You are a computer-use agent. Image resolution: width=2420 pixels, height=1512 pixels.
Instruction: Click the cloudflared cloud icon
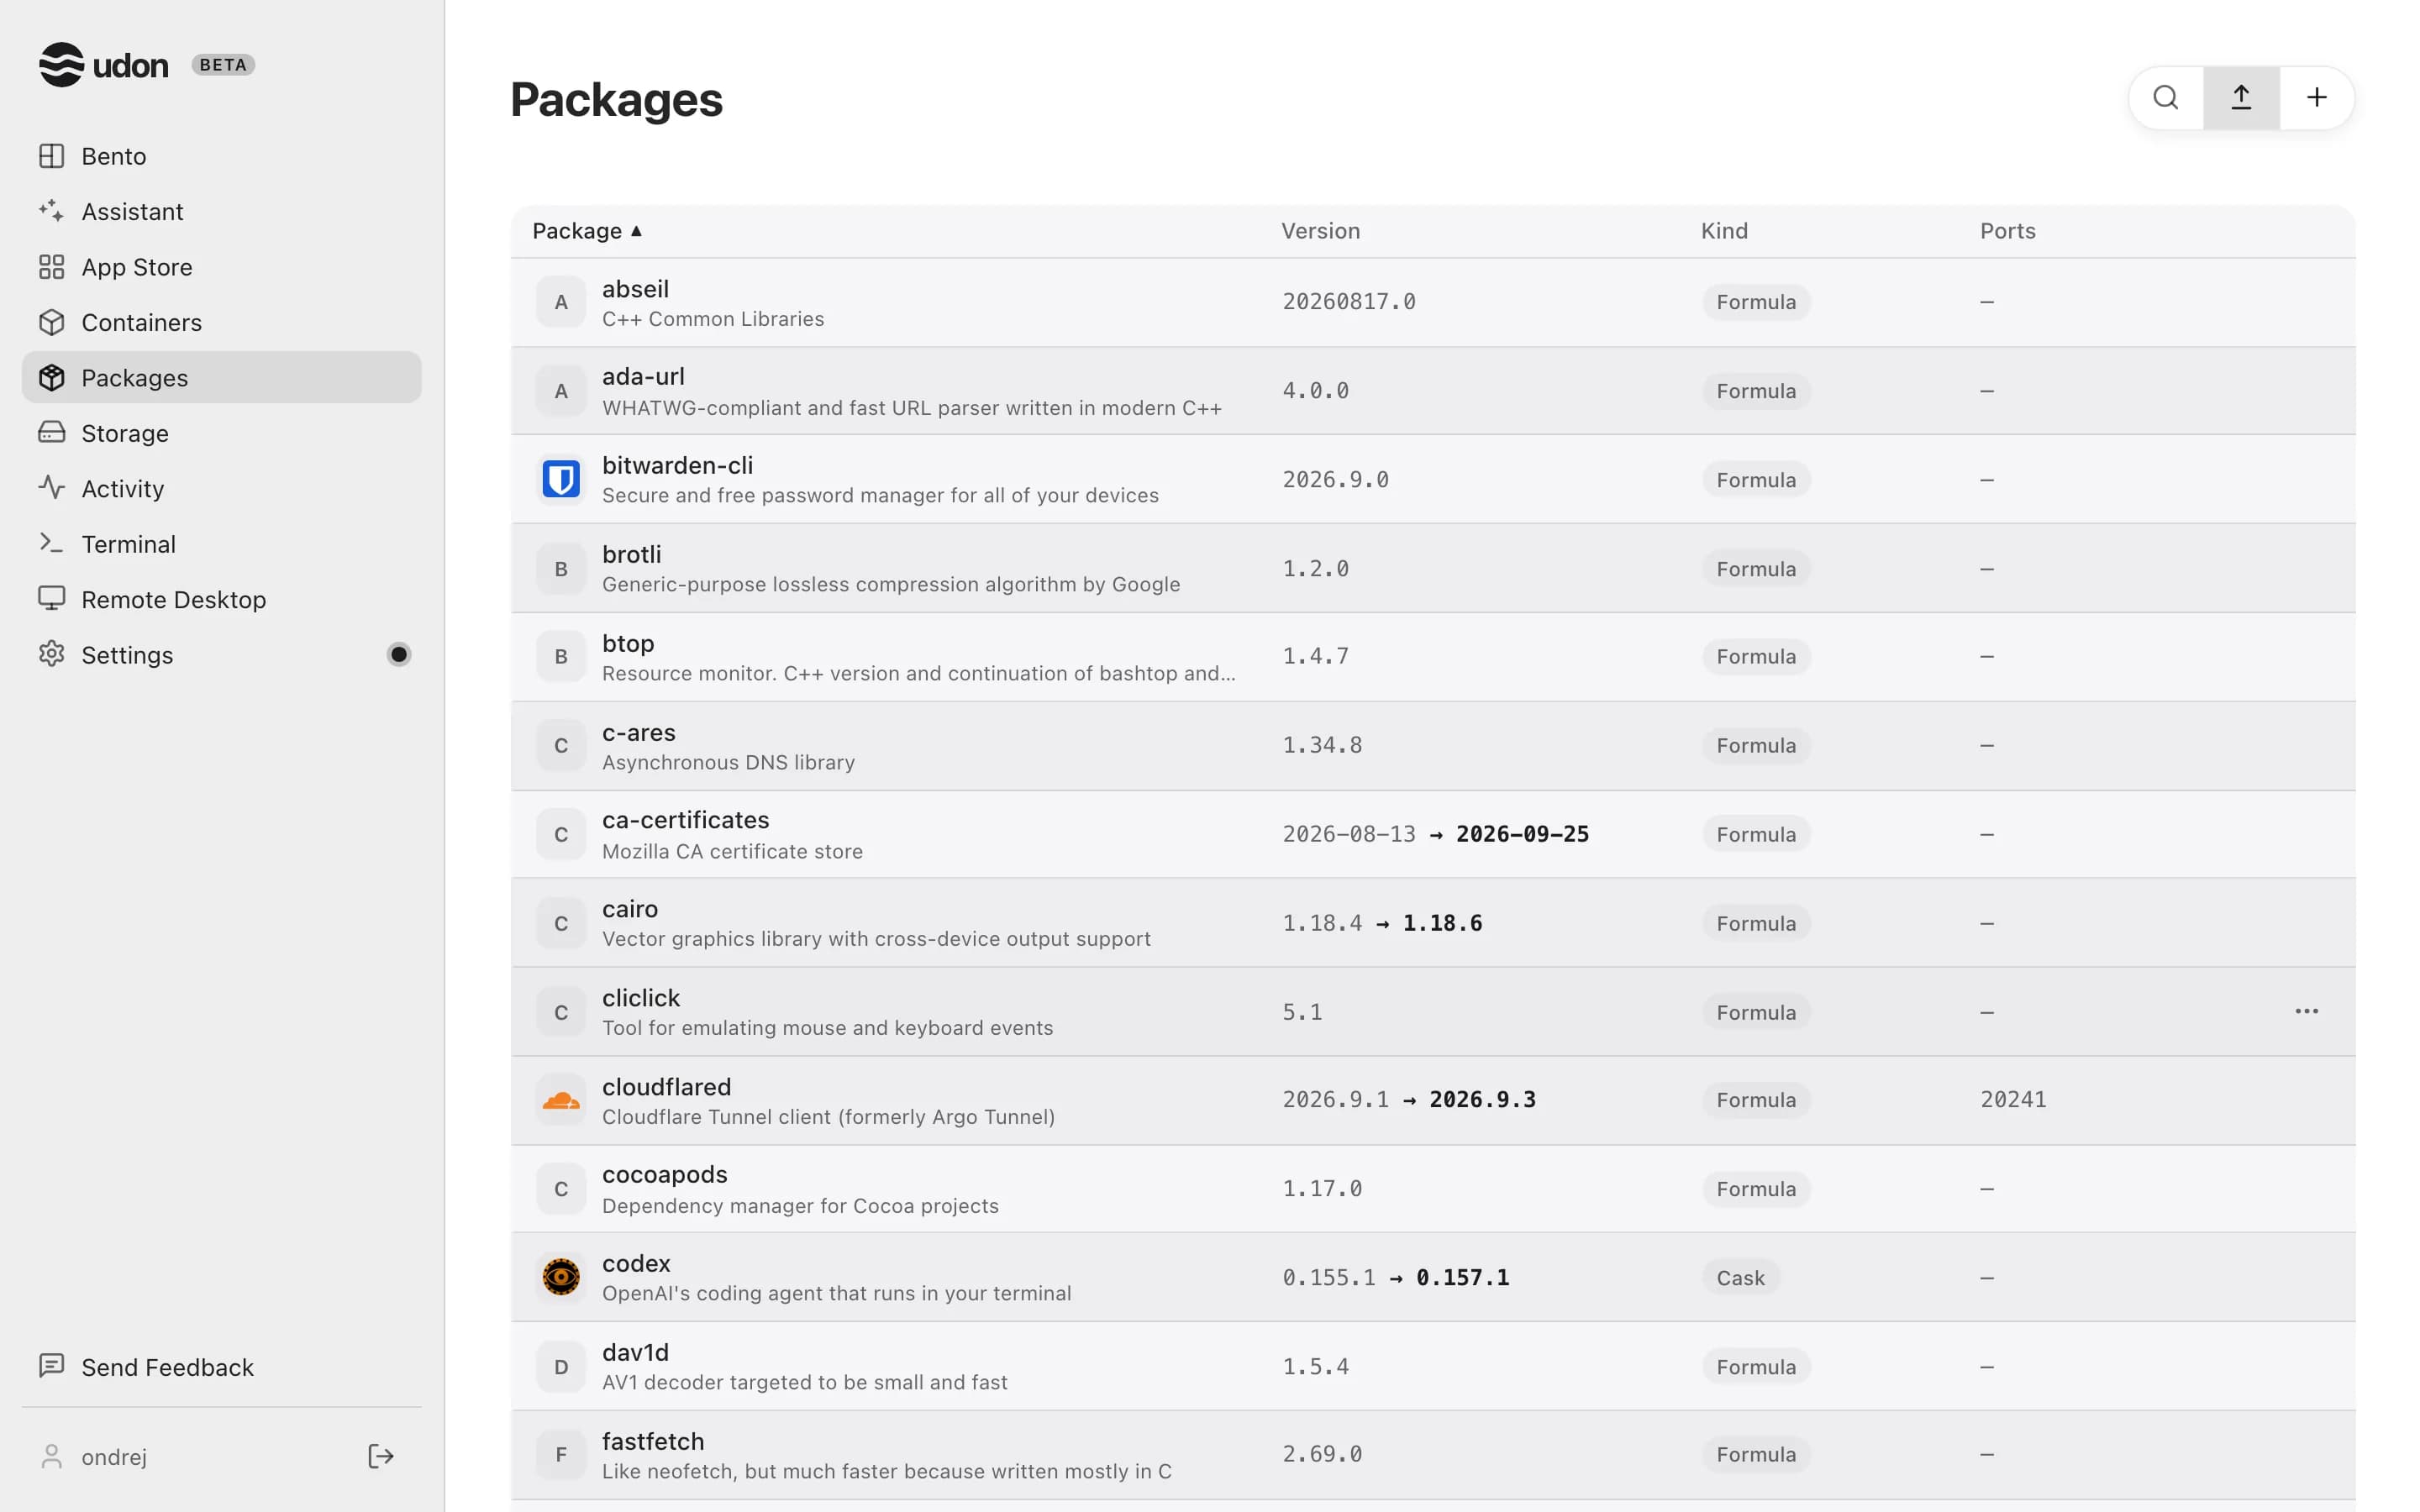tap(561, 1100)
